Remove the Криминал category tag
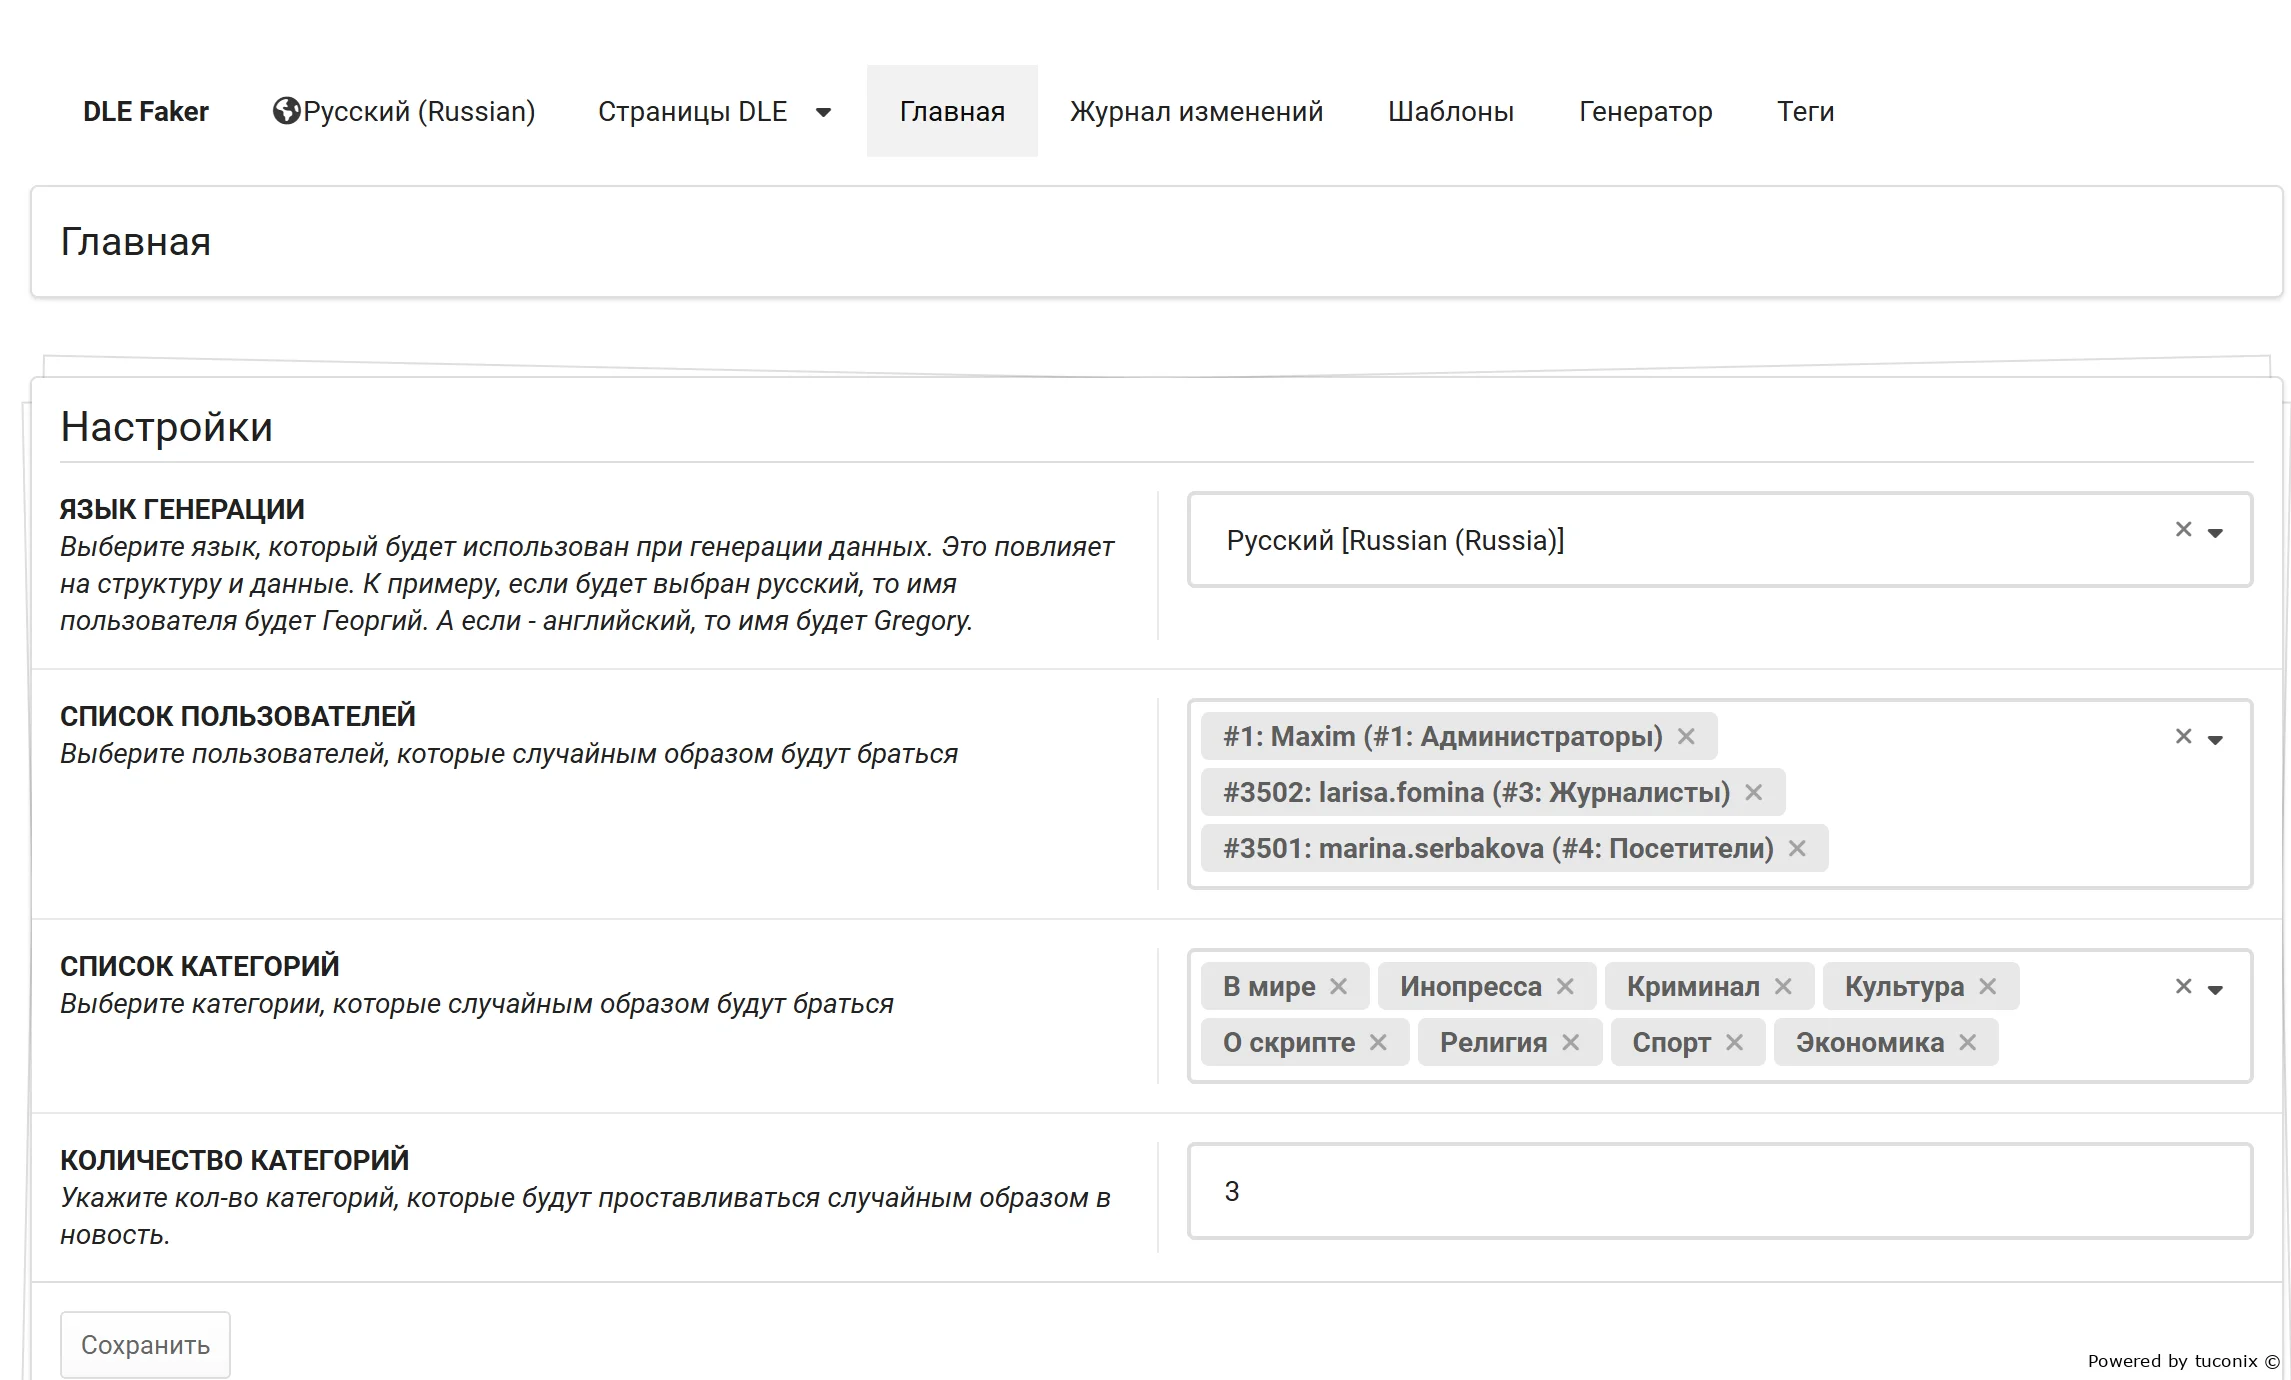This screenshot has height=1380, width=2291. 1783,987
